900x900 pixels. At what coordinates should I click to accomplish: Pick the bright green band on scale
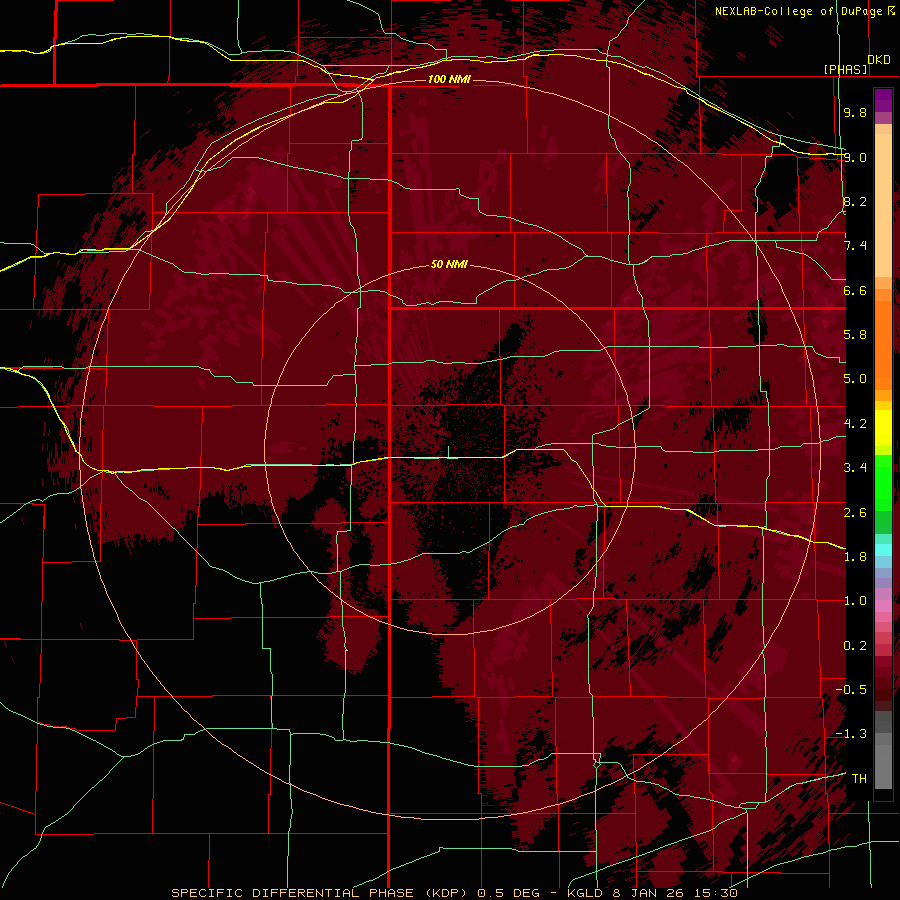[x=883, y=483]
